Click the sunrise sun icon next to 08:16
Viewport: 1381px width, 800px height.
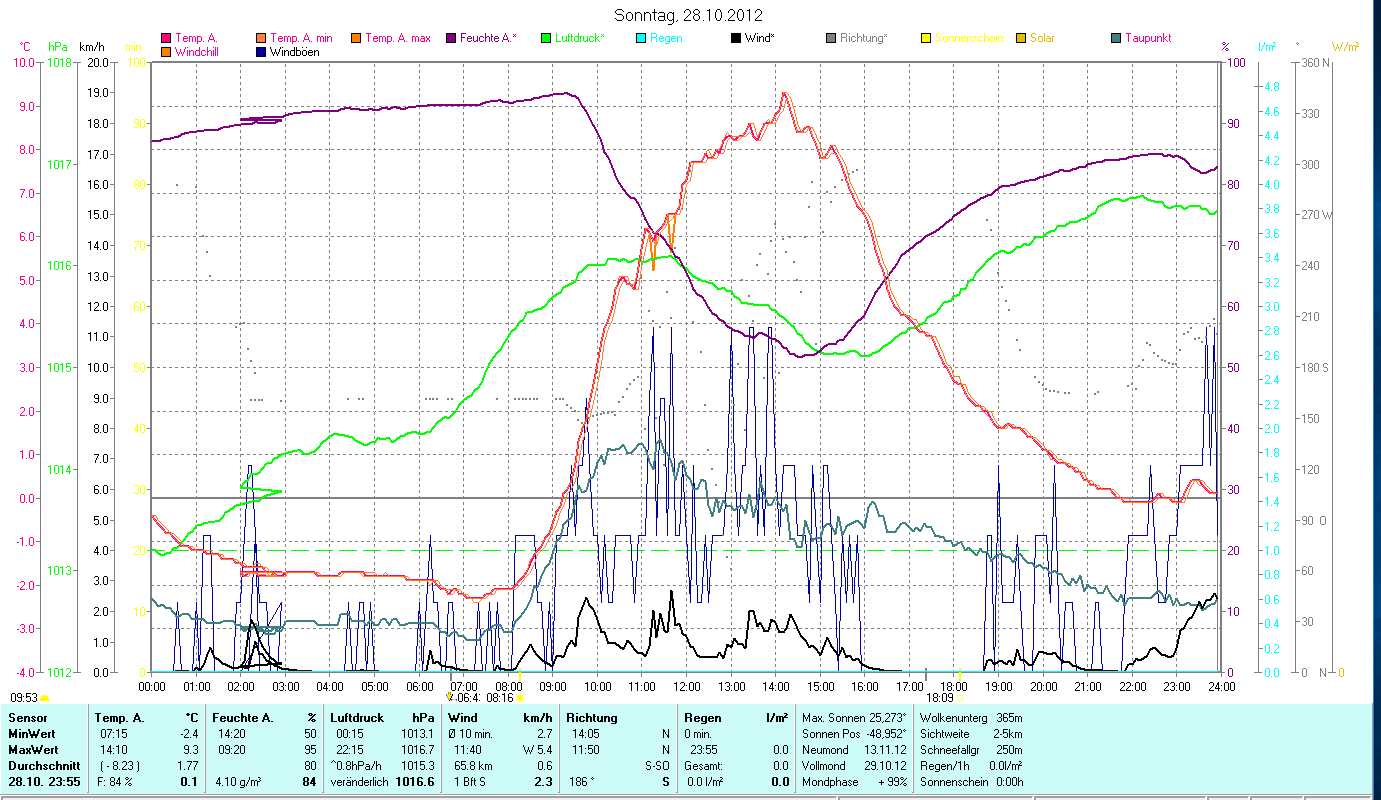point(520,698)
